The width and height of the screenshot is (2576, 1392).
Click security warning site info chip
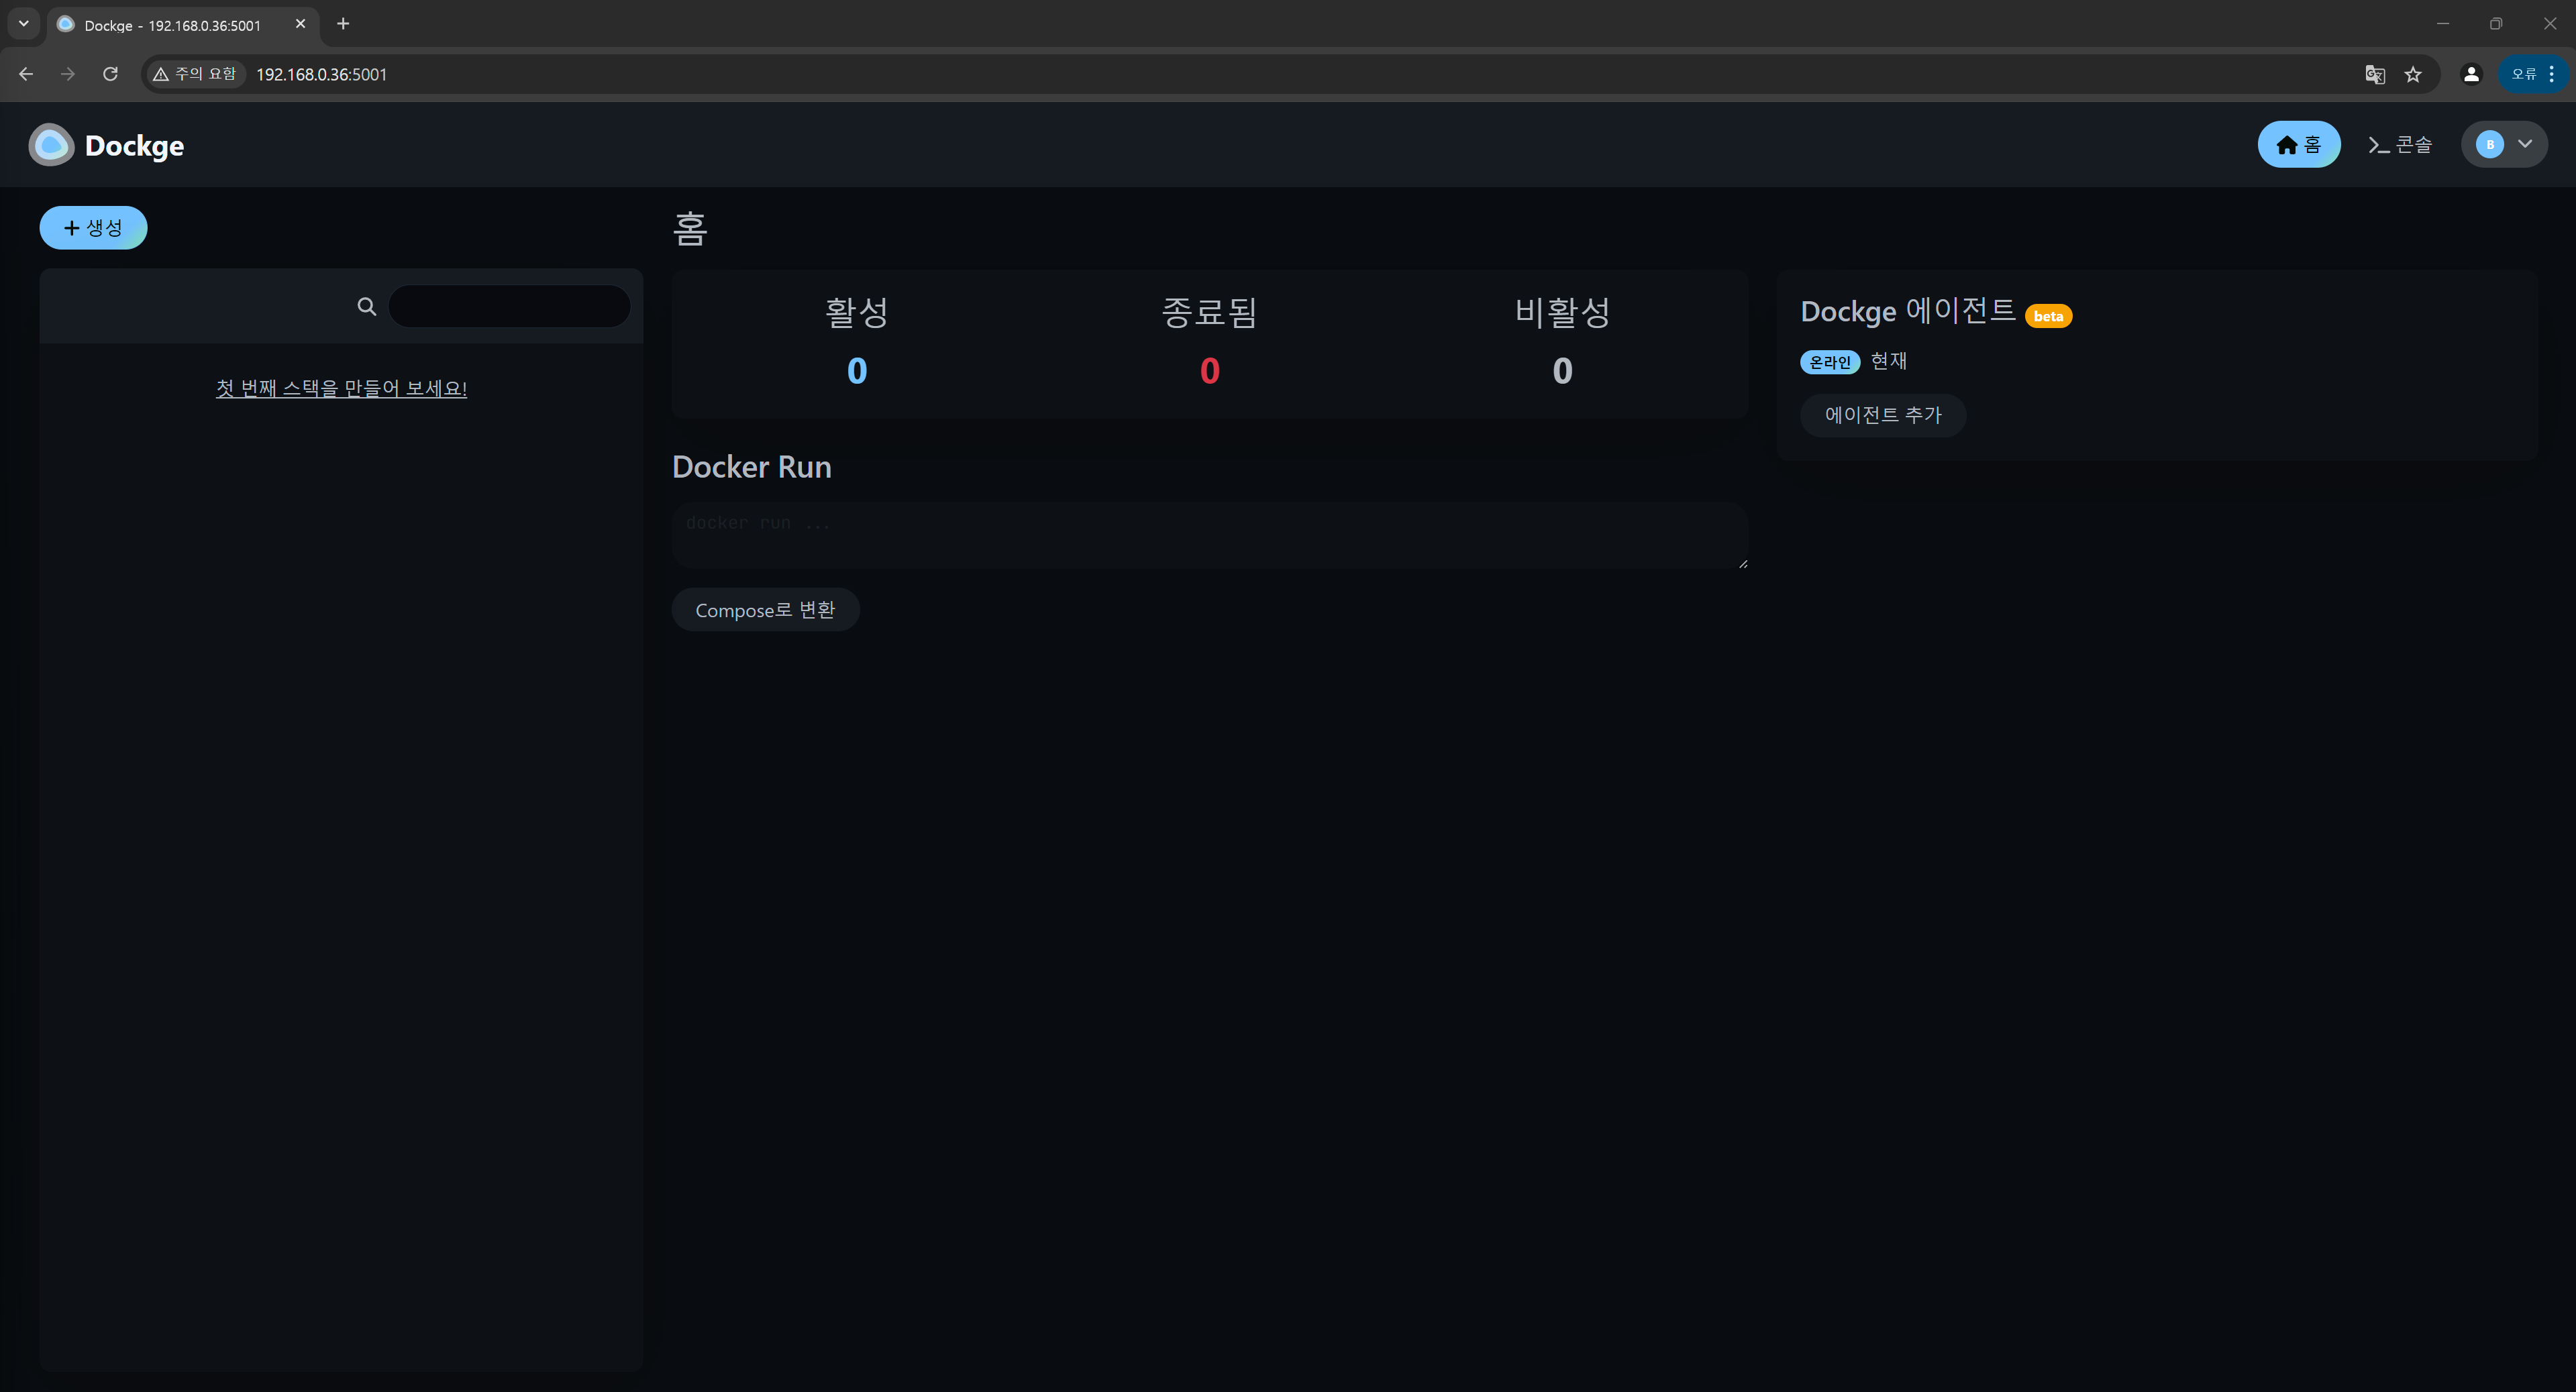[196, 74]
